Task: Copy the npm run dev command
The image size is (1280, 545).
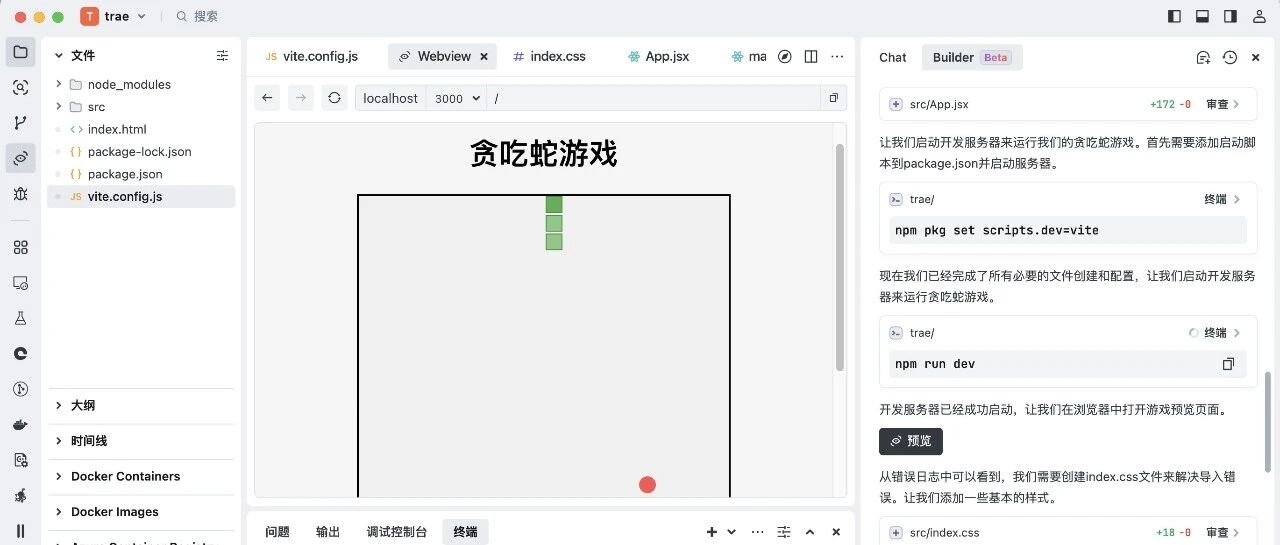Action: coord(1228,364)
